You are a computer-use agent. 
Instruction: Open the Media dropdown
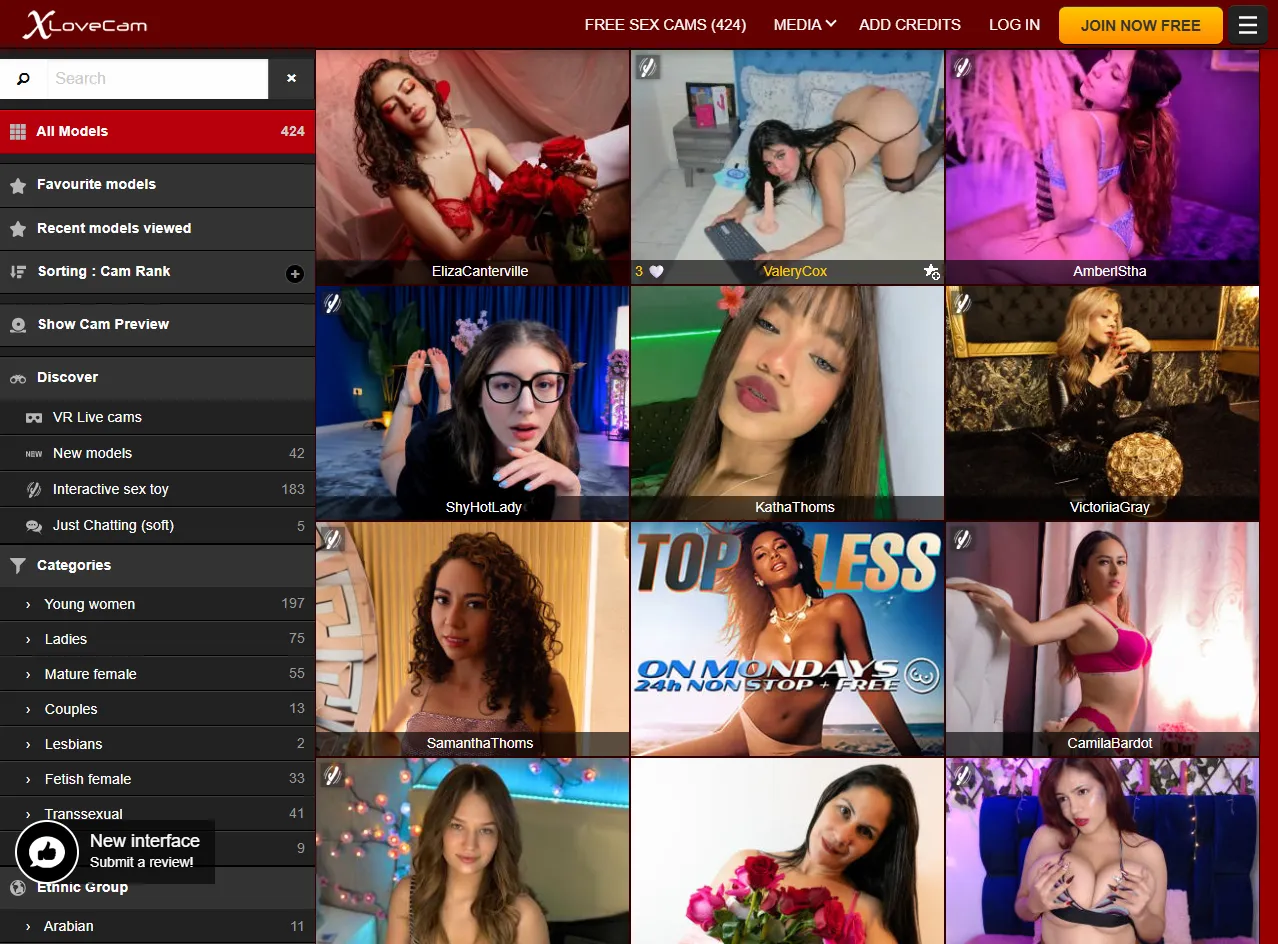pyautogui.click(x=804, y=24)
